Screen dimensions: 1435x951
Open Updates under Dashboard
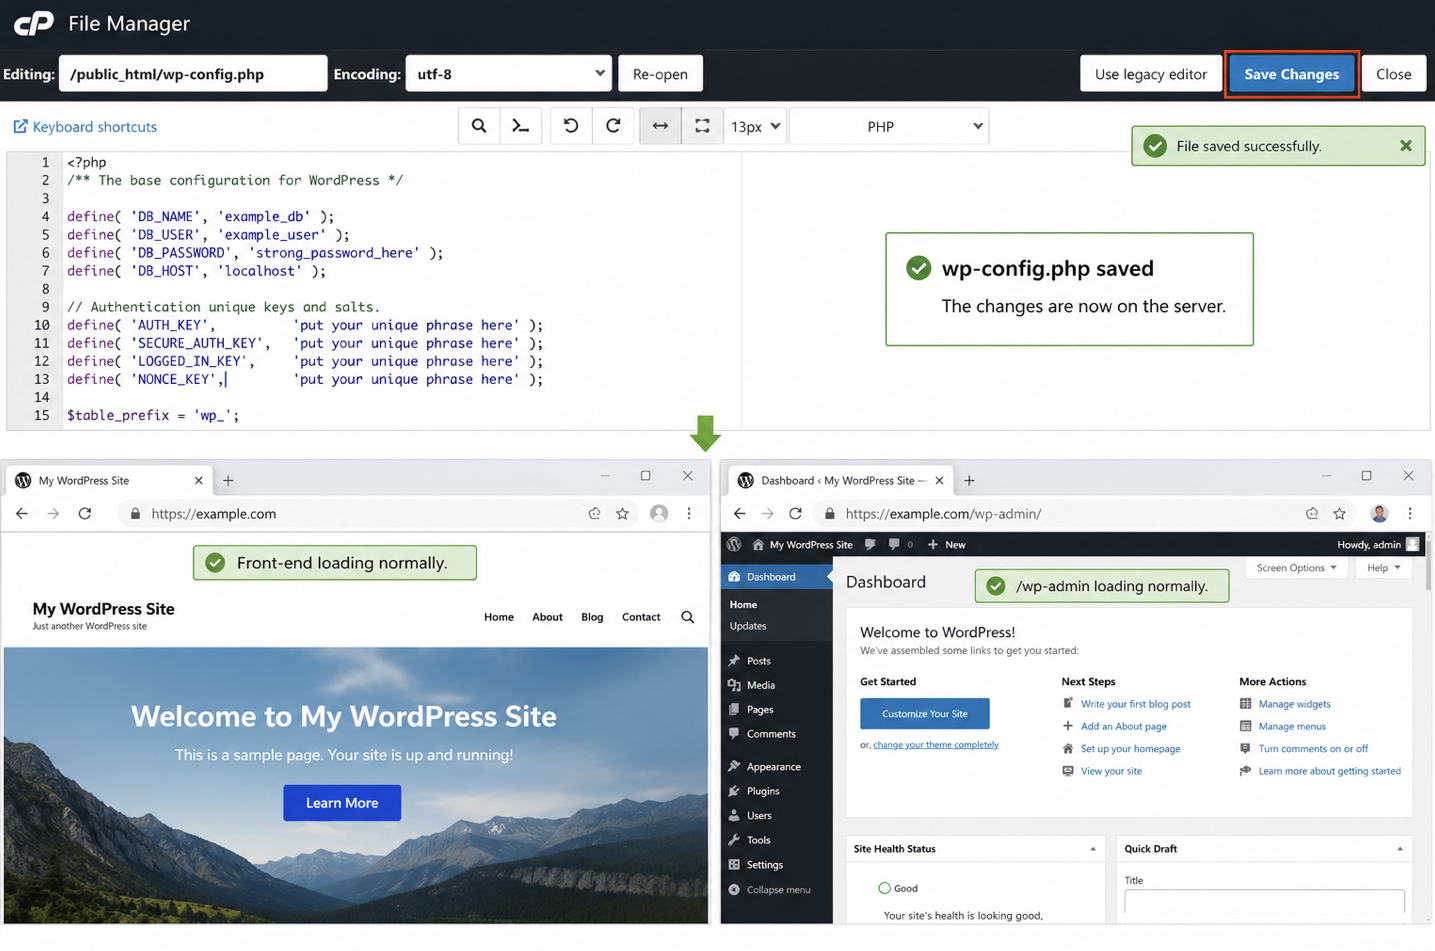pyautogui.click(x=748, y=626)
